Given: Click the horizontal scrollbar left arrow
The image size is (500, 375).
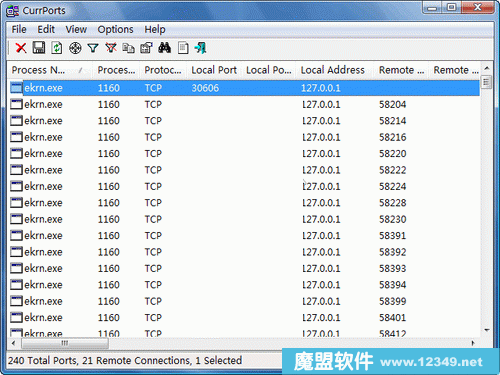Looking at the screenshot, I should pyautogui.click(x=13, y=343).
